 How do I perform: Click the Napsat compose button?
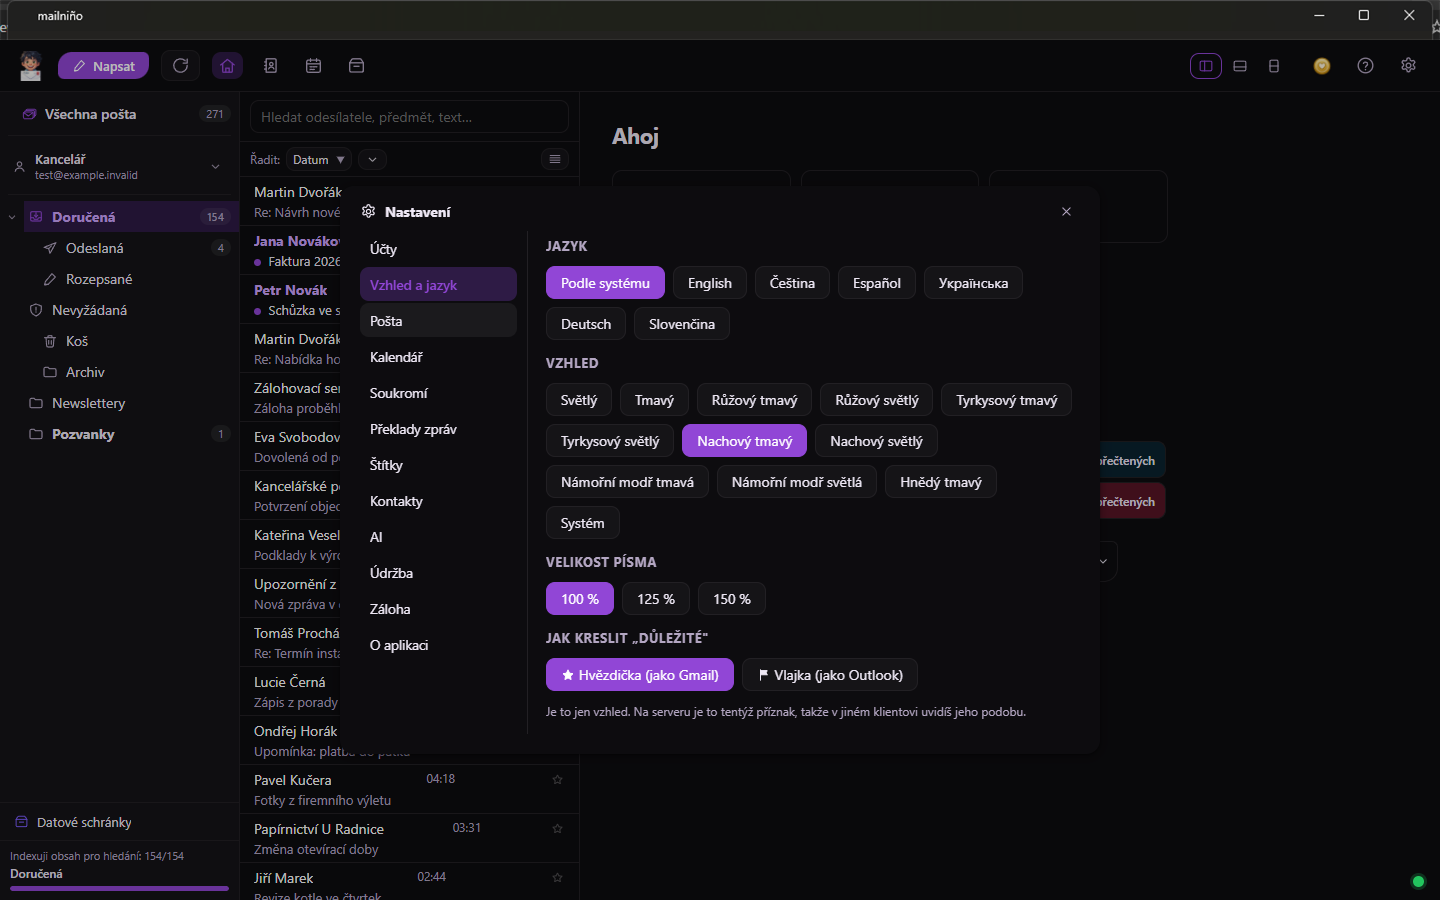pyautogui.click(x=104, y=66)
